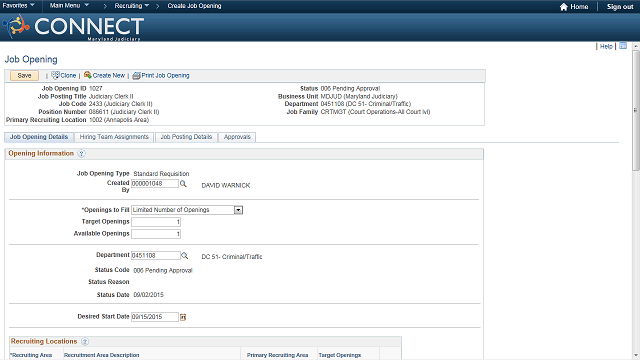The height and width of the screenshot is (360, 640).
Task: Open the Favorites dropdown menu
Action: point(18,5)
